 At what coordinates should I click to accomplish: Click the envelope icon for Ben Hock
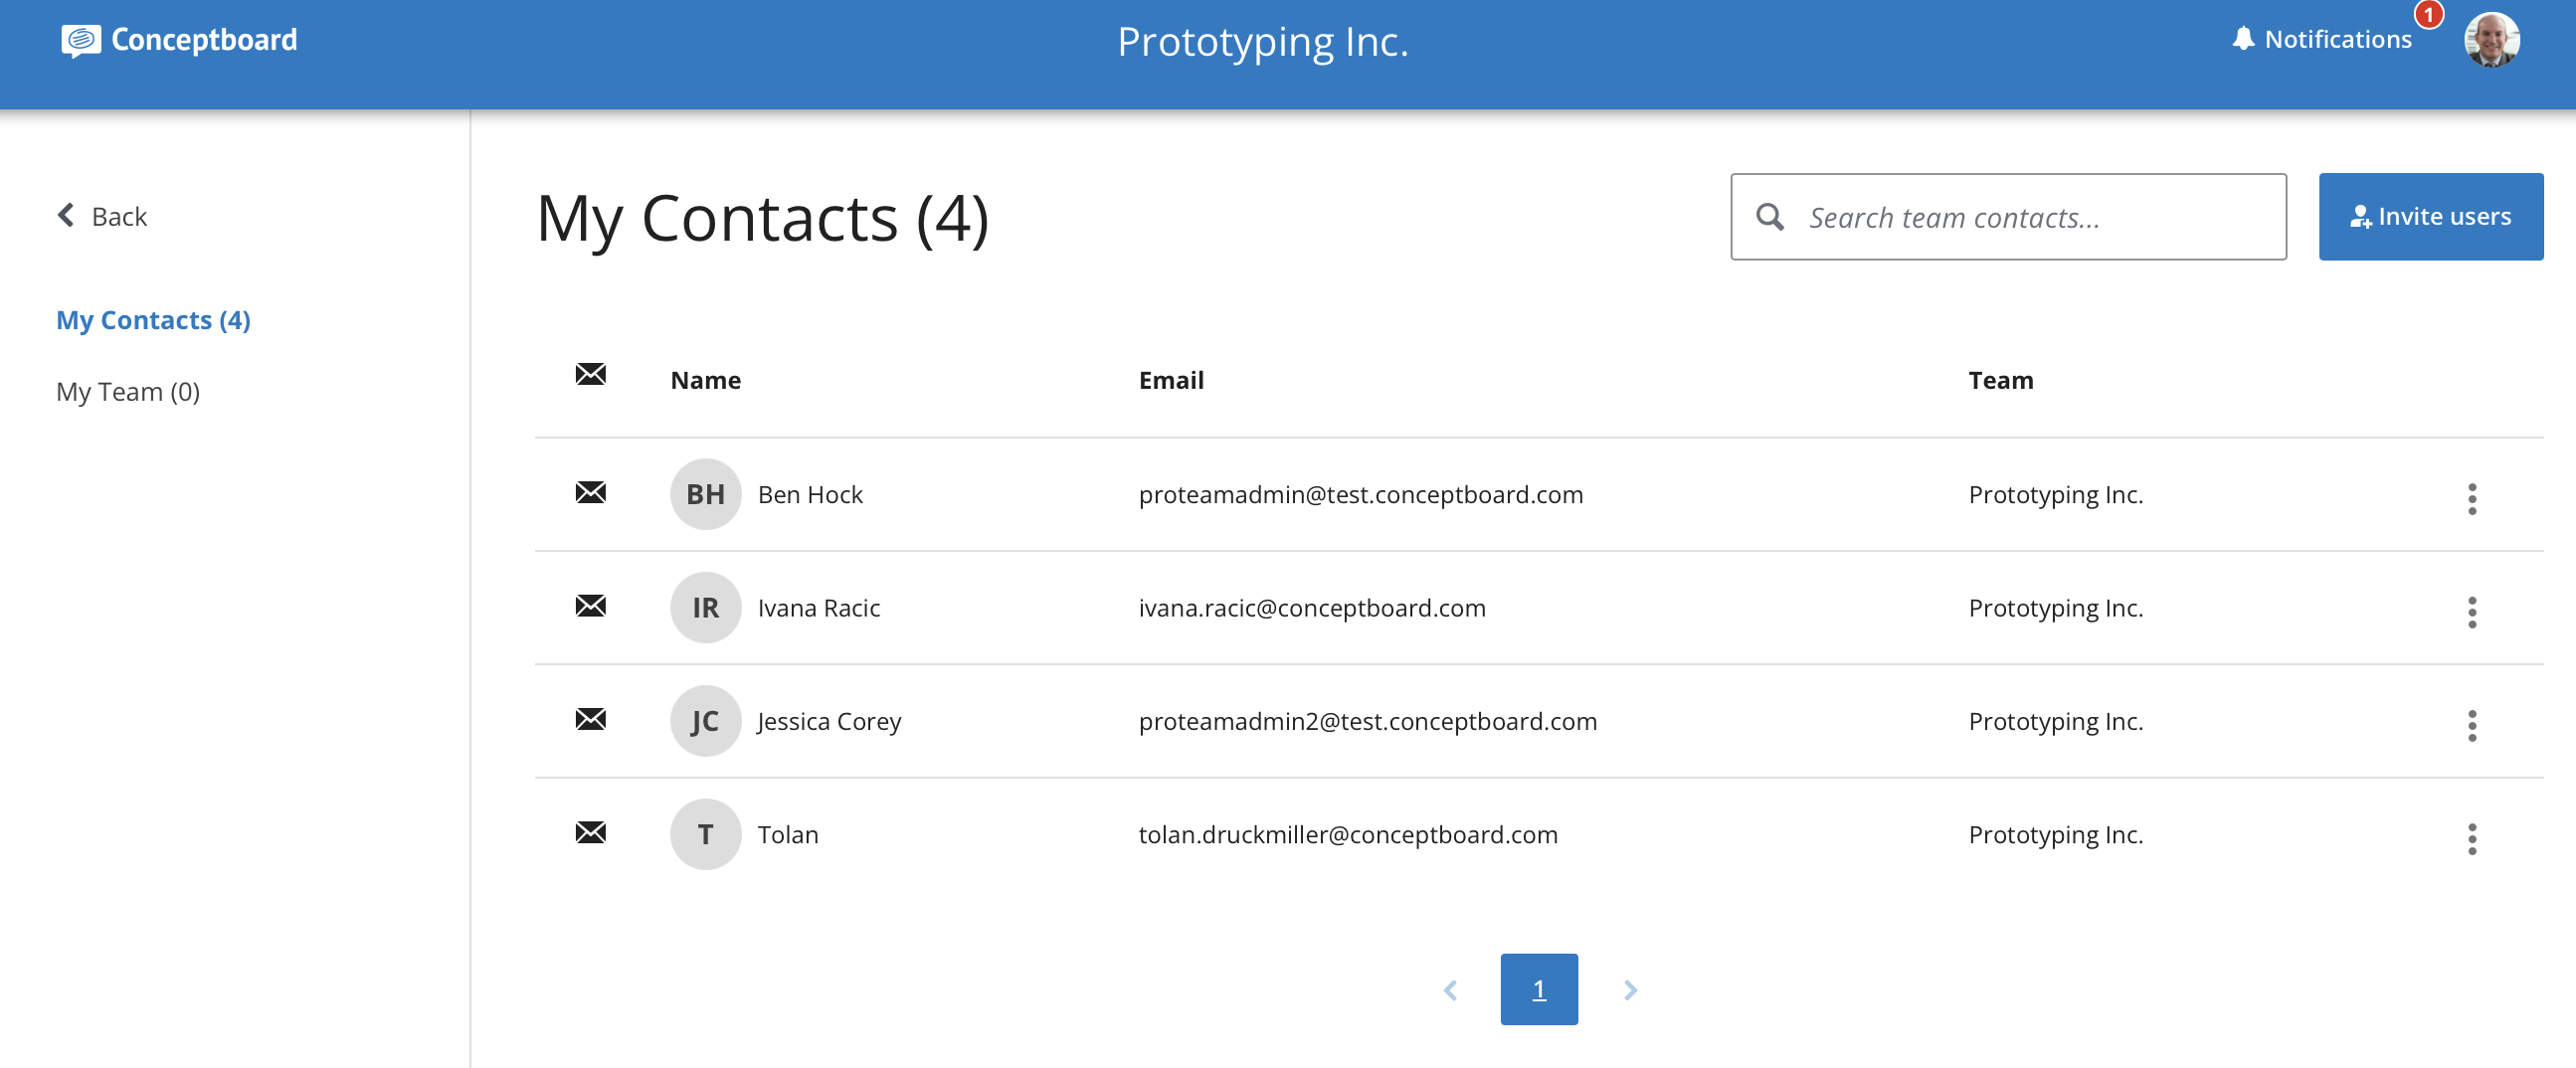(x=591, y=493)
